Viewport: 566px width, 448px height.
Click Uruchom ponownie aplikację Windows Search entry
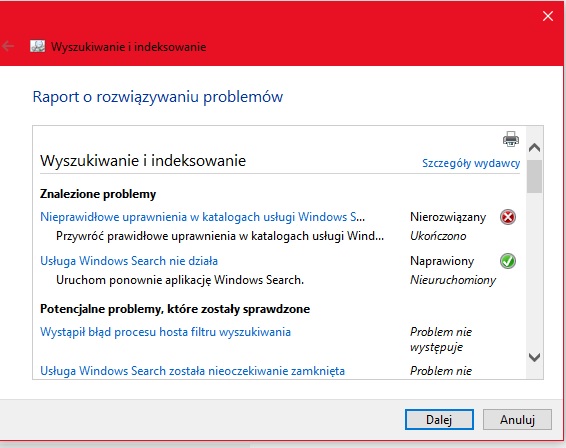pyautogui.click(x=180, y=280)
